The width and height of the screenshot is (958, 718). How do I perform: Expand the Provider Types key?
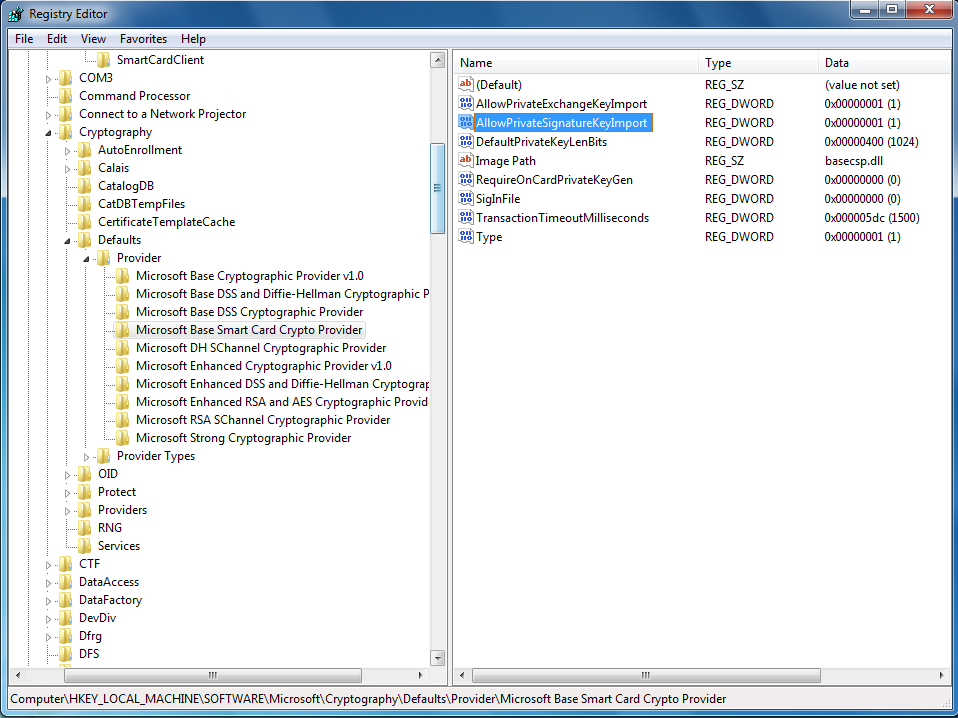[86, 457]
